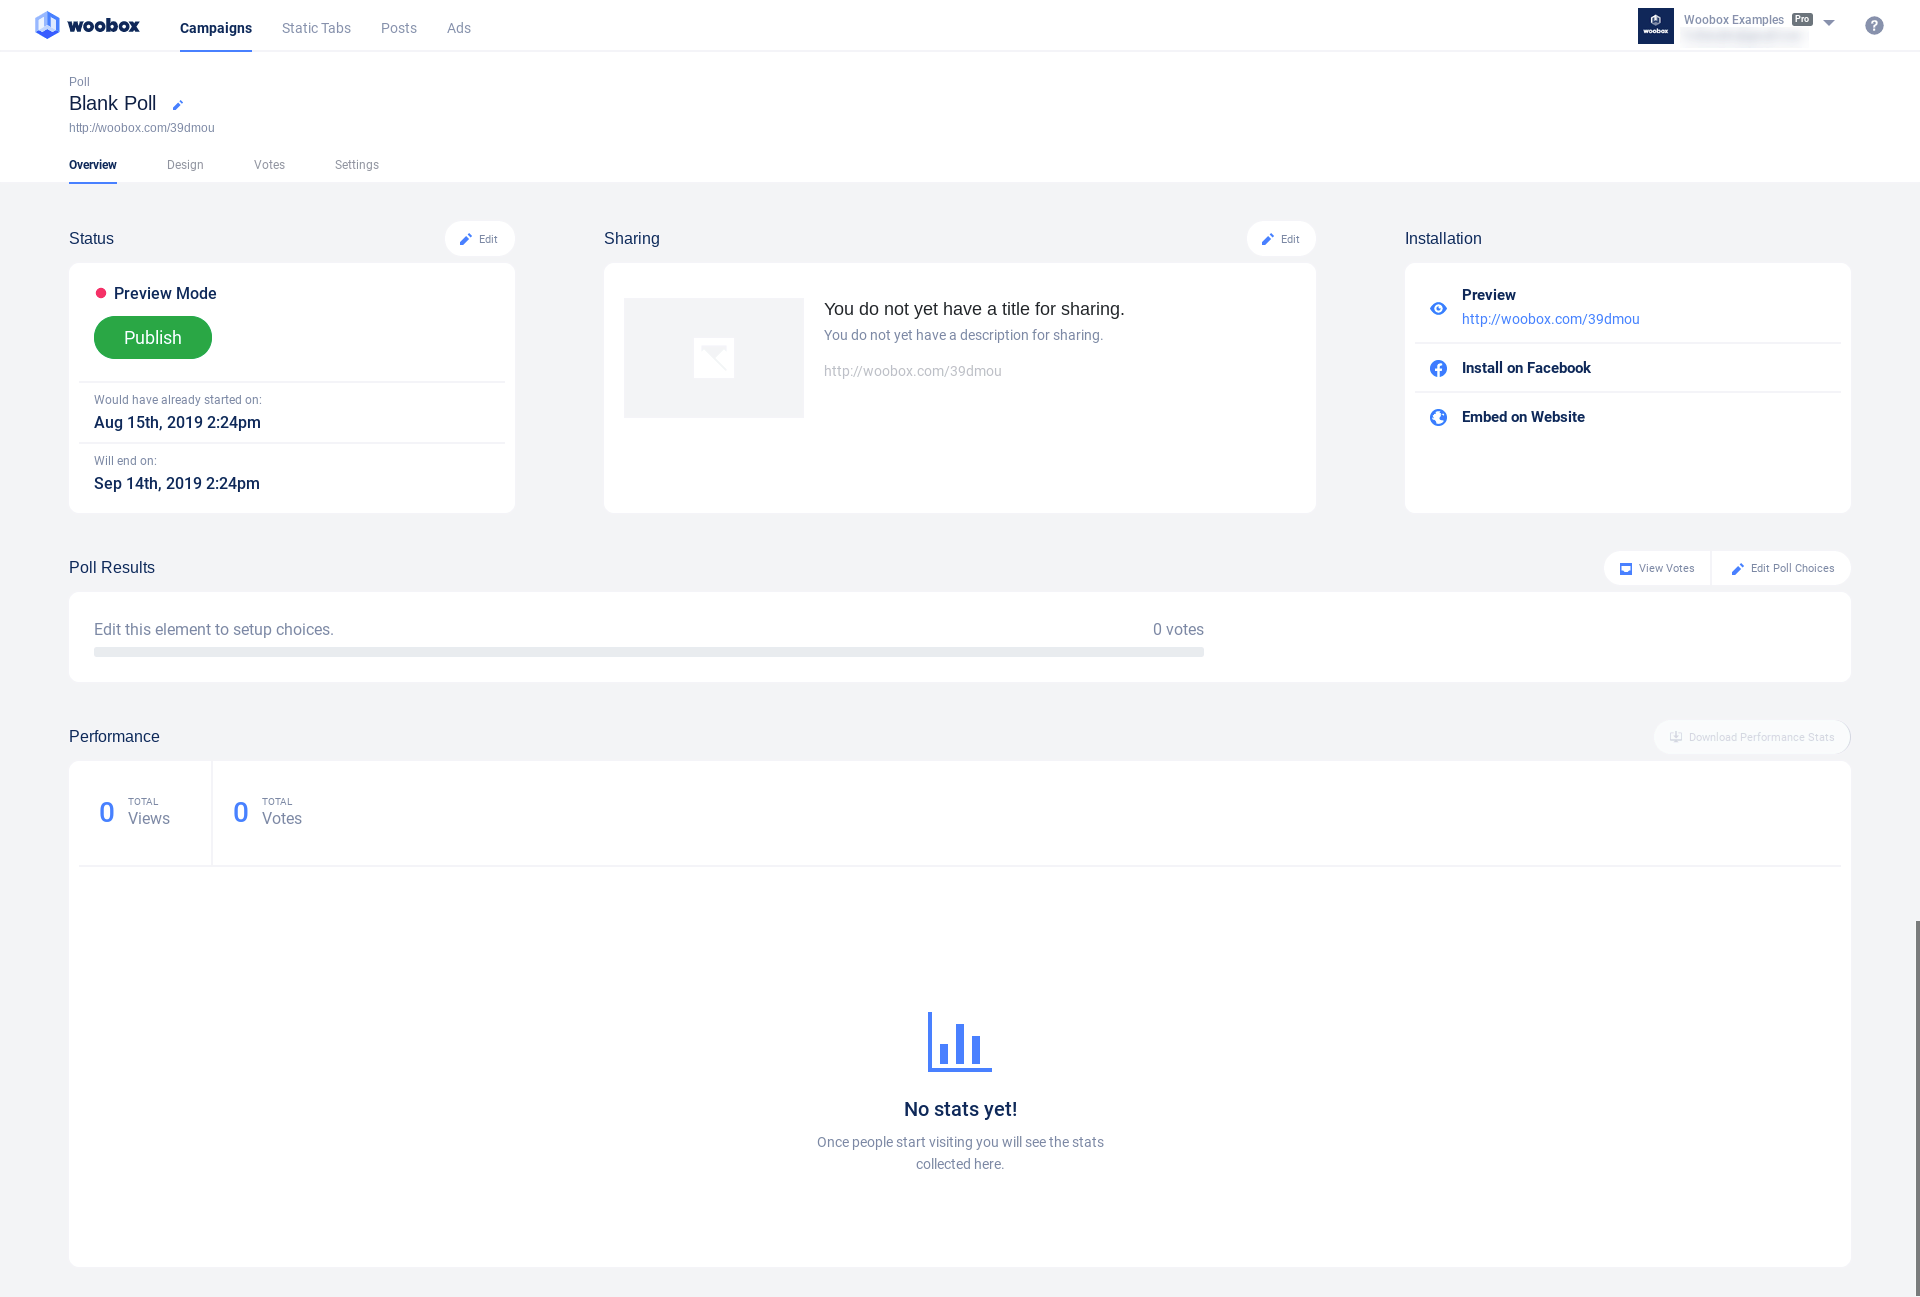The height and width of the screenshot is (1297, 1920).
Task: Switch to the Design sub-tab
Action: (x=185, y=165)
